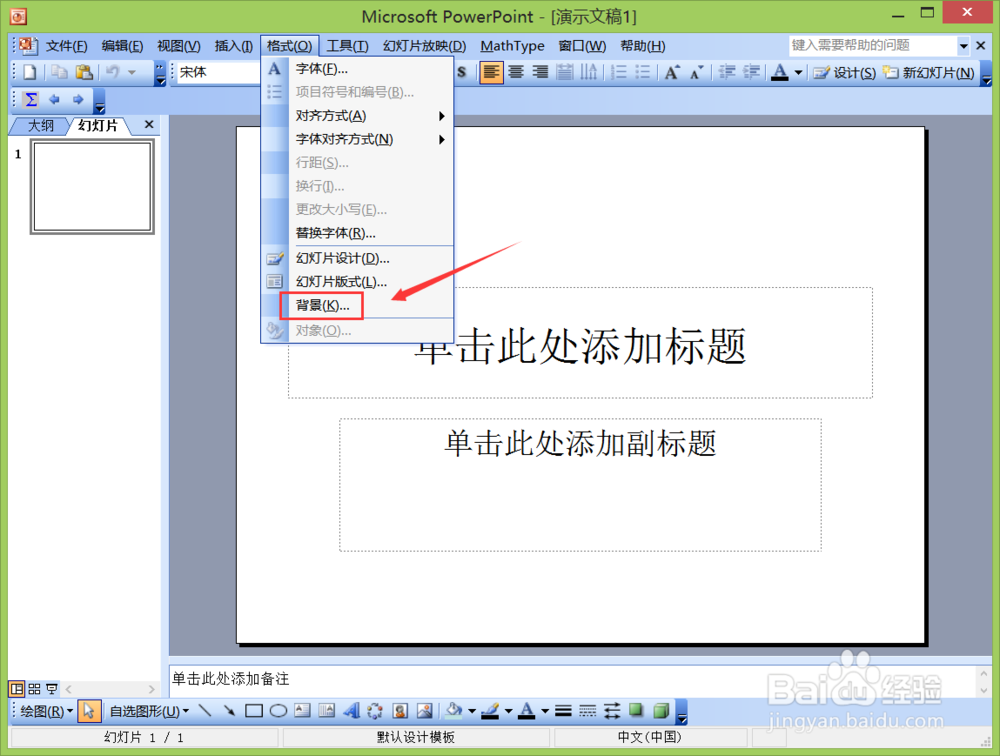This screenshot has height=756, width=1000.
Task: Open the AutoShapes (自选图形) dropdown
Action: coord(149,711)
